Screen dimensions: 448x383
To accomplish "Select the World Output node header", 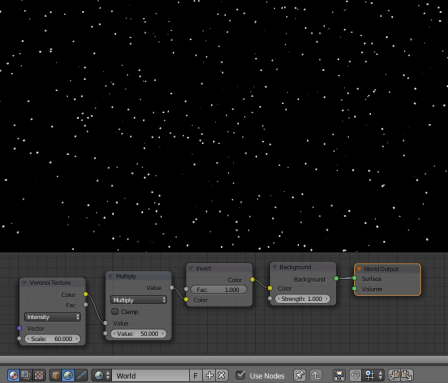I will point(387,269).
